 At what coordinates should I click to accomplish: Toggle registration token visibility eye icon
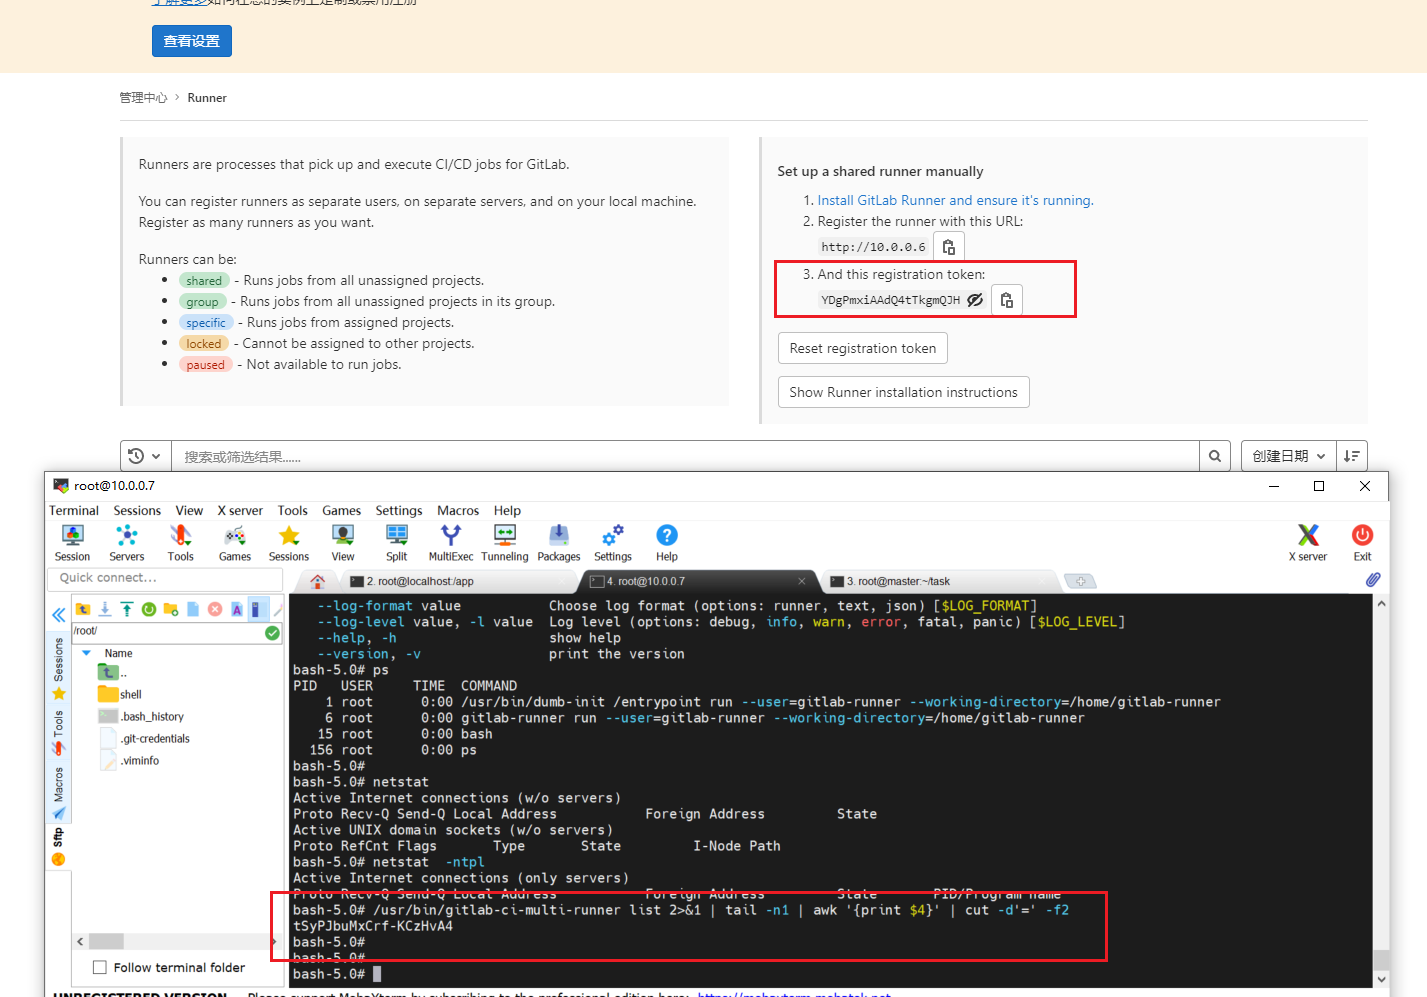[975, 300]
